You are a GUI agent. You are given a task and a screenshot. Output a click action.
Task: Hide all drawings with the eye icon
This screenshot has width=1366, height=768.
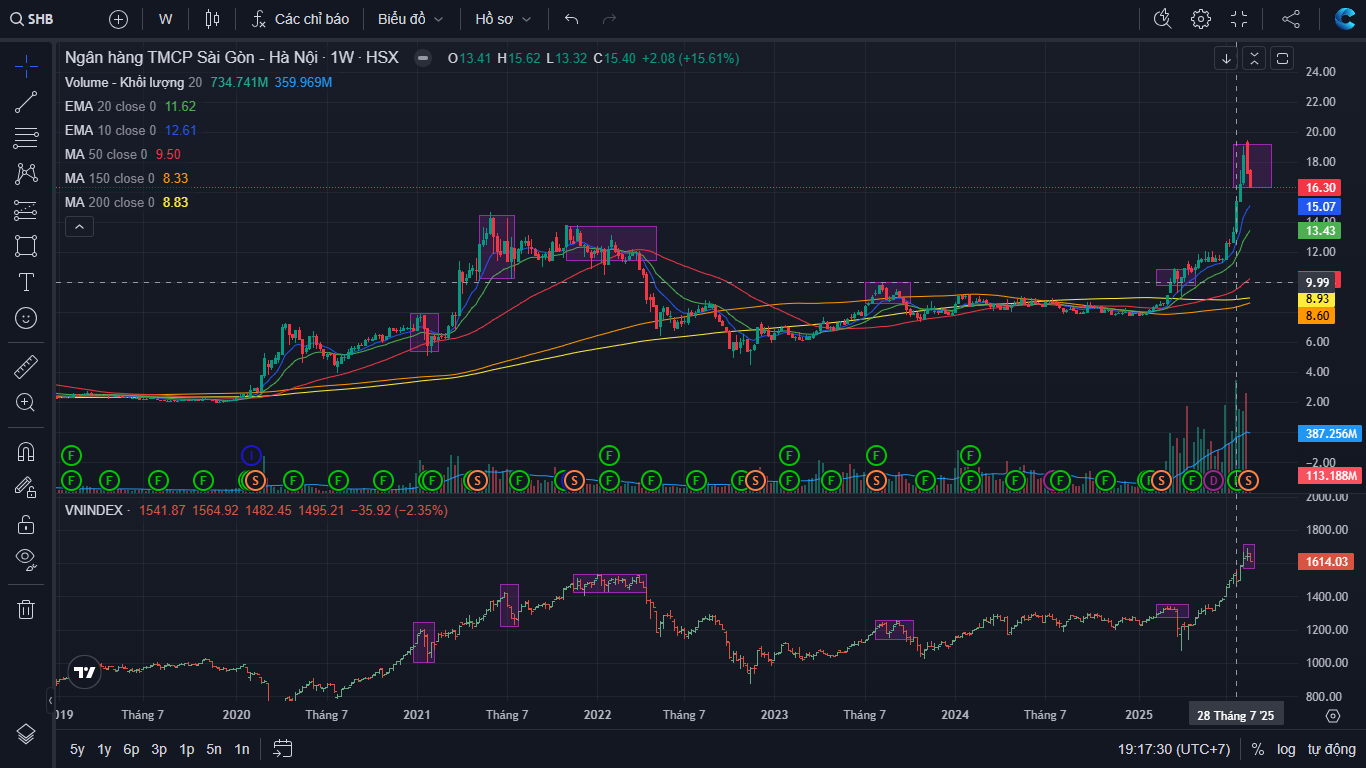pos(26,558)
